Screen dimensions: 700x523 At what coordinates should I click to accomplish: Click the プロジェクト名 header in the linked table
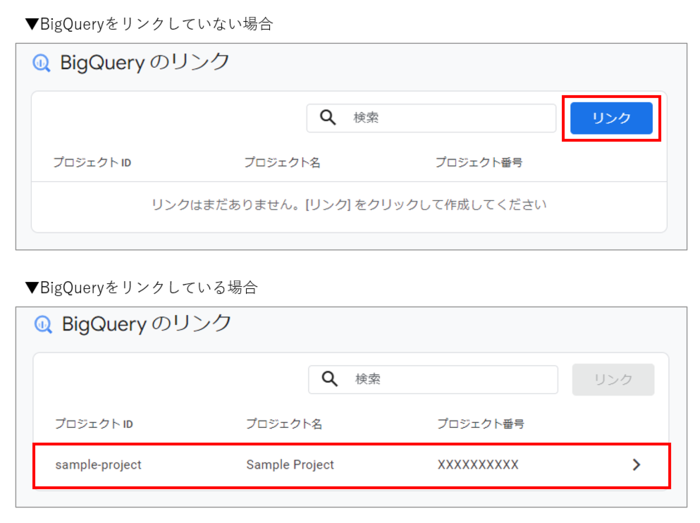coord(284,423)
